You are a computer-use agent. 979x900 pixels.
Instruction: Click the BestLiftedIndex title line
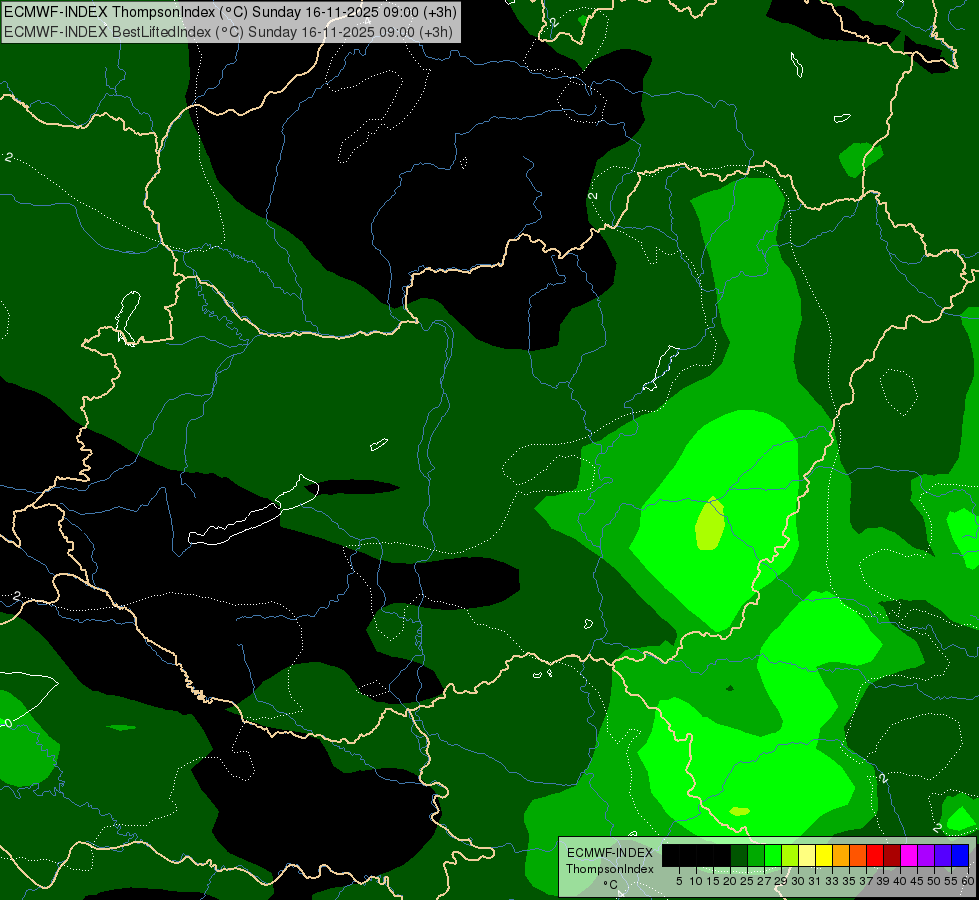228,31
